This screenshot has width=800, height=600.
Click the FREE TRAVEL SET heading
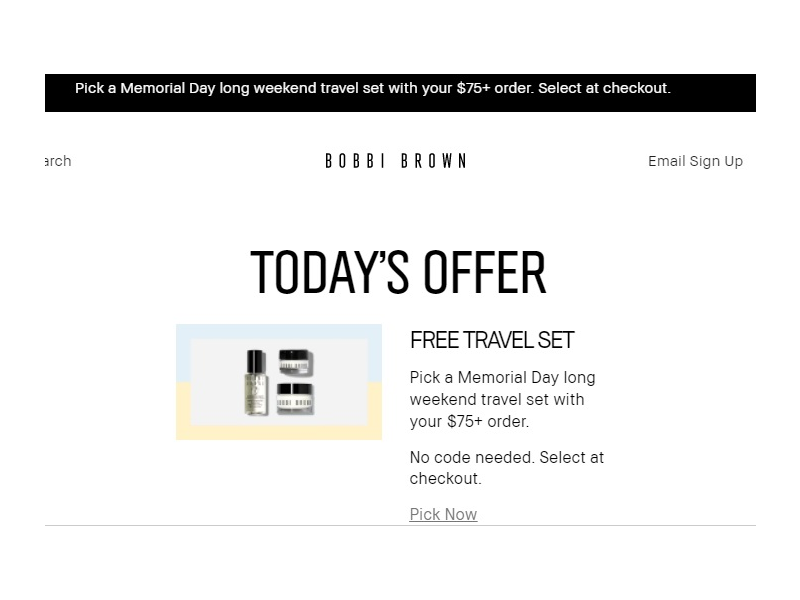(492, 340)
